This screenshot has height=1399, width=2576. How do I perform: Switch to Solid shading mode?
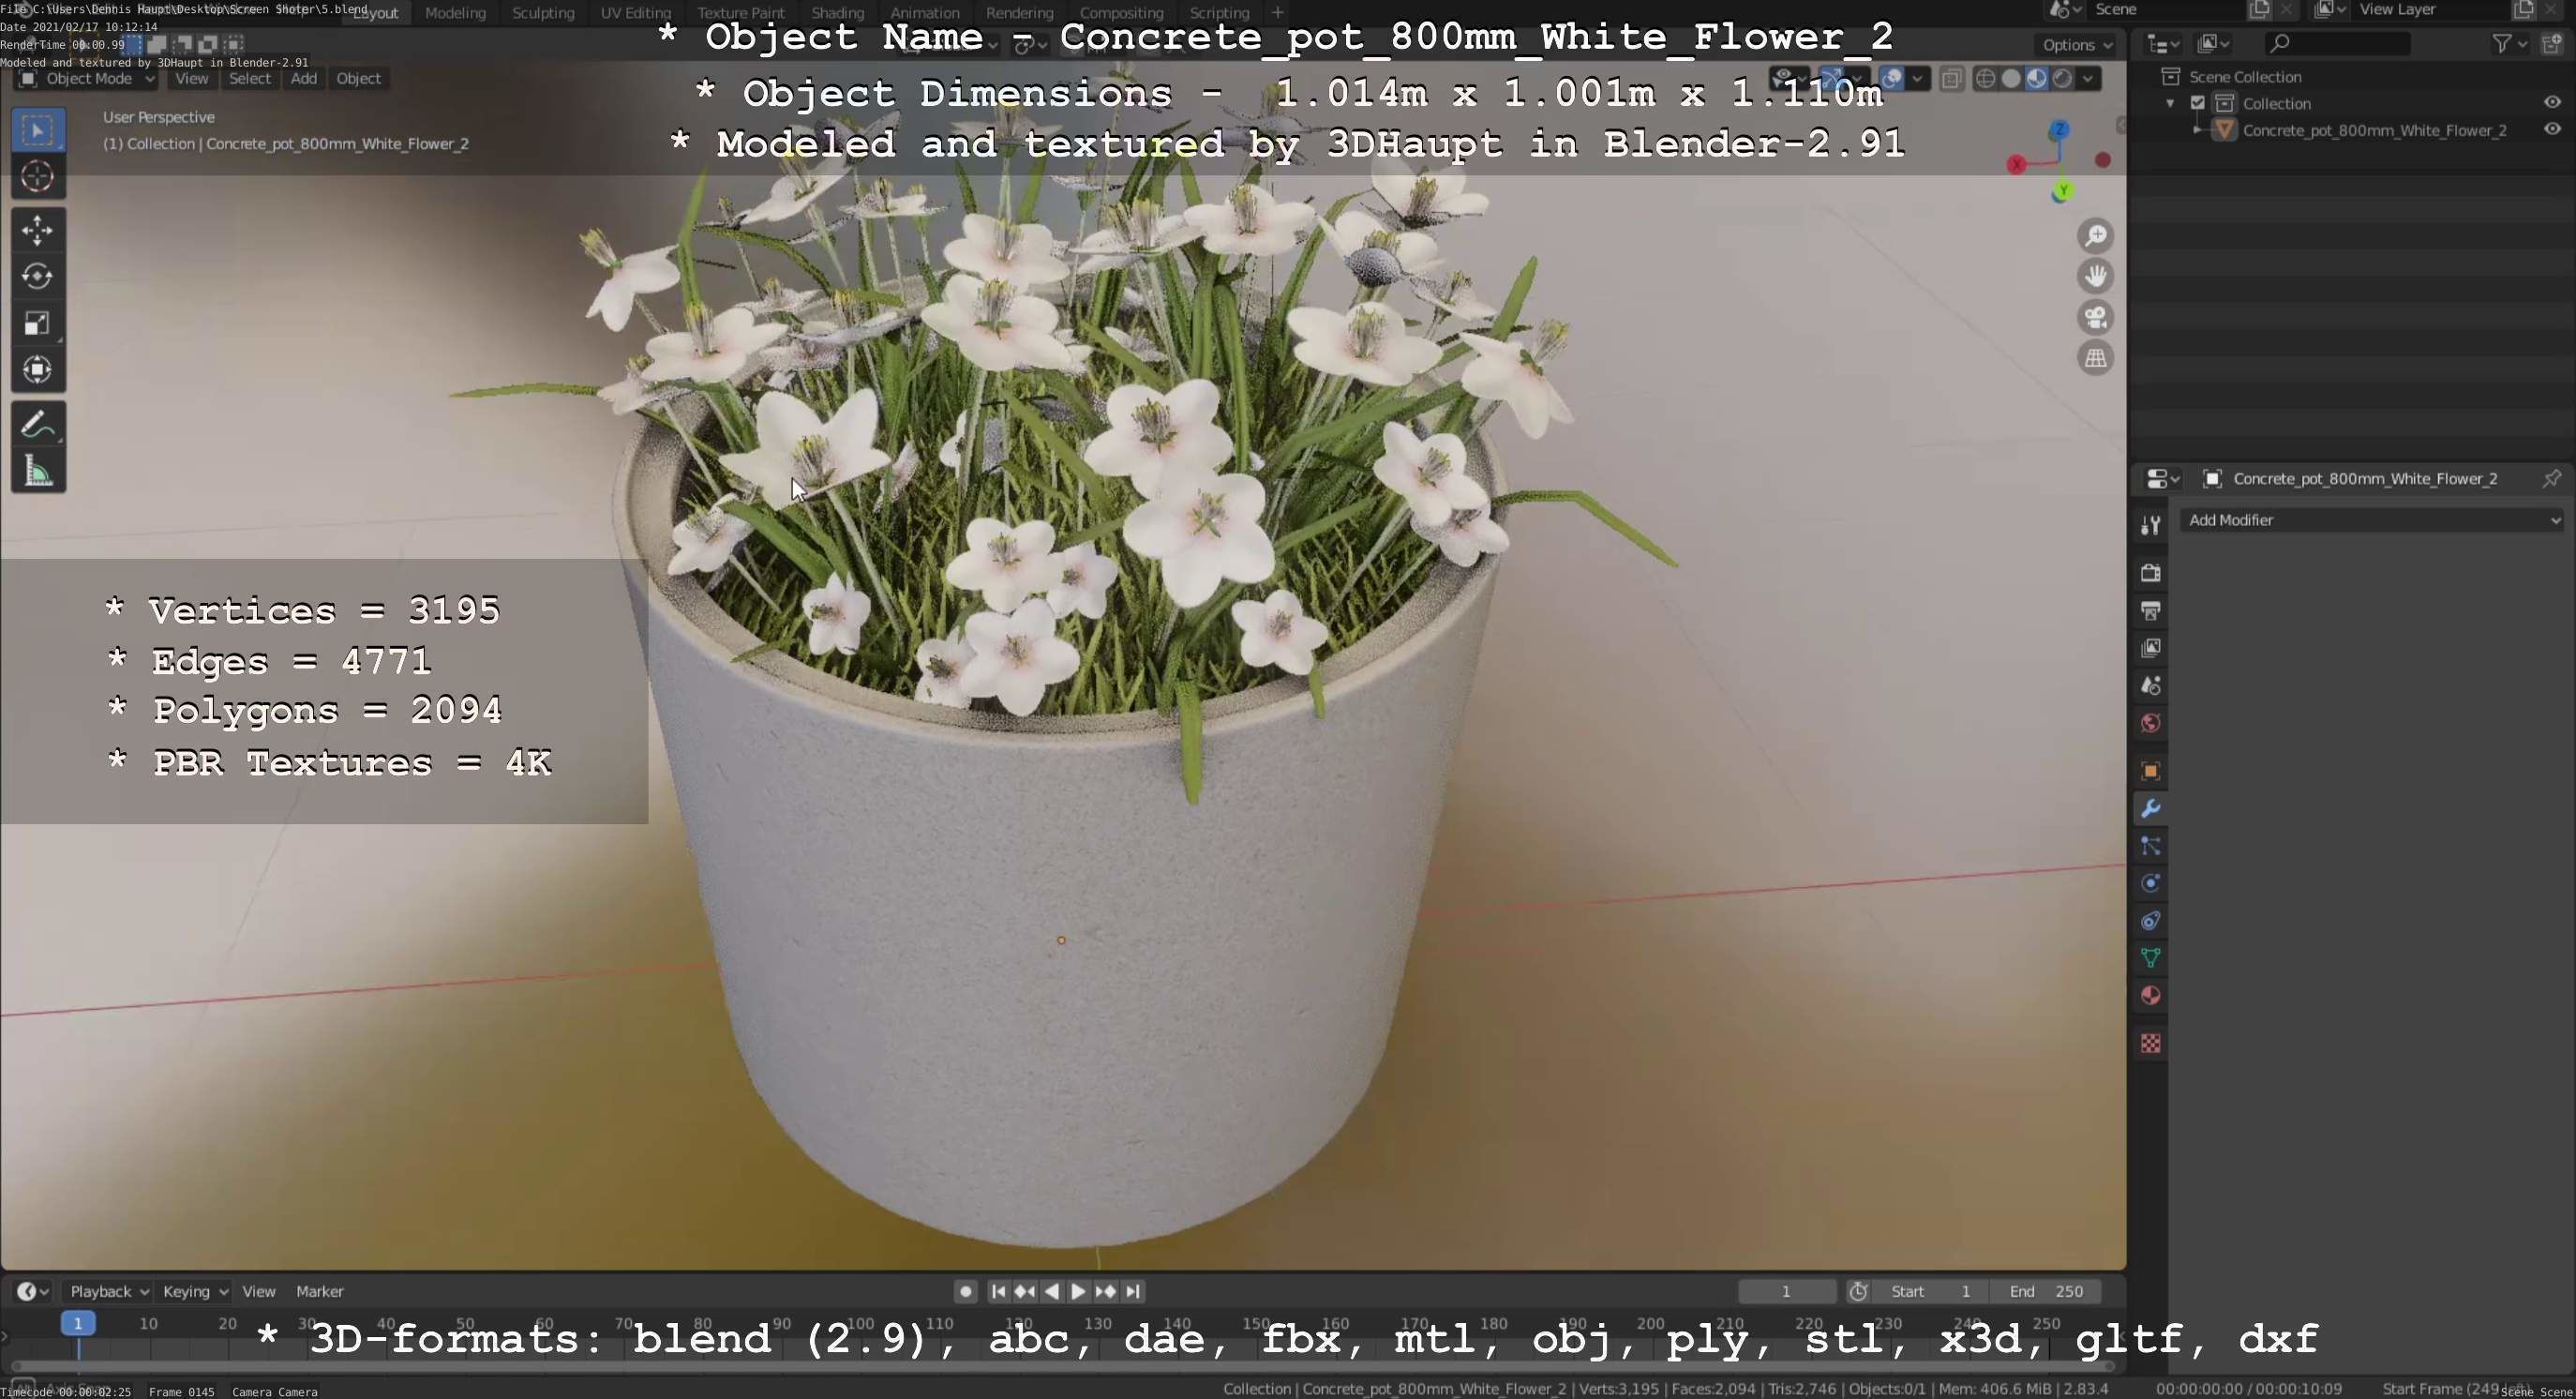pos(2011,79)
